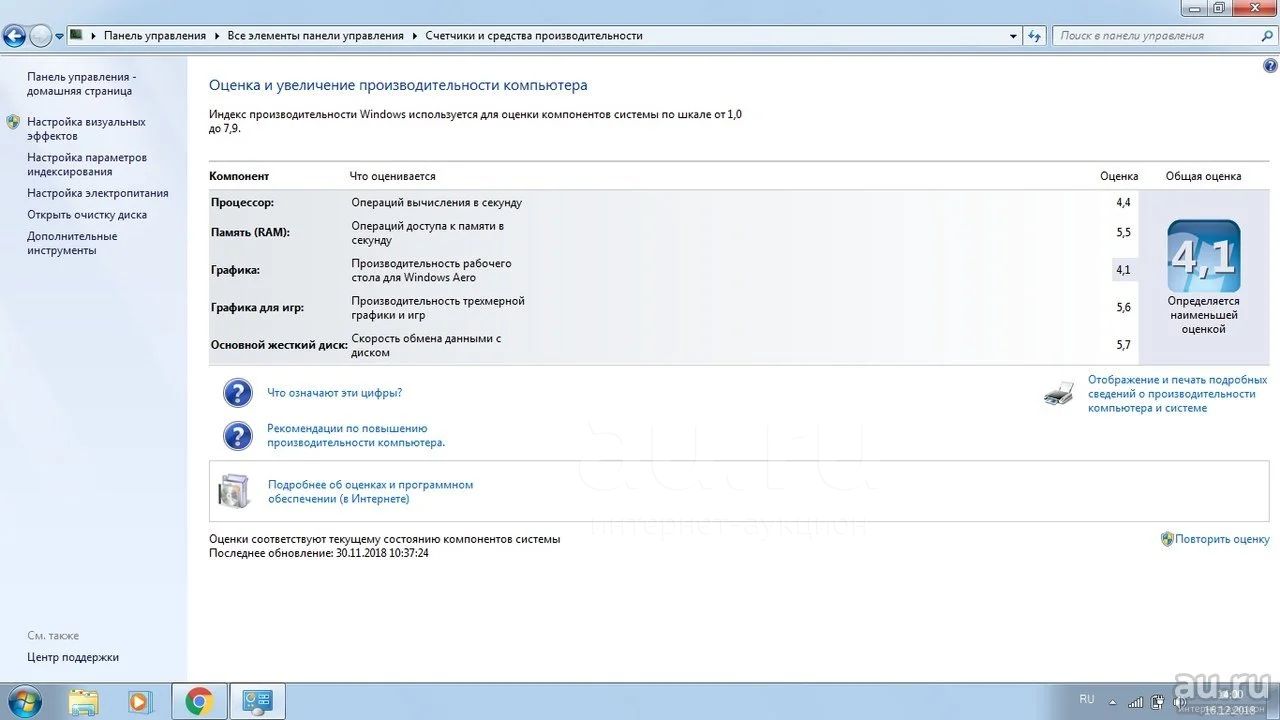Viewport: 1280px width, 720px height.
Task: Open Google Chrome from the taskbar
Action: 199,702
